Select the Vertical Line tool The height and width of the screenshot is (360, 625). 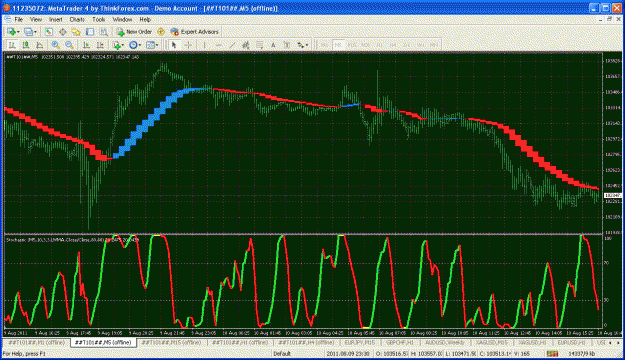point(204,45)
